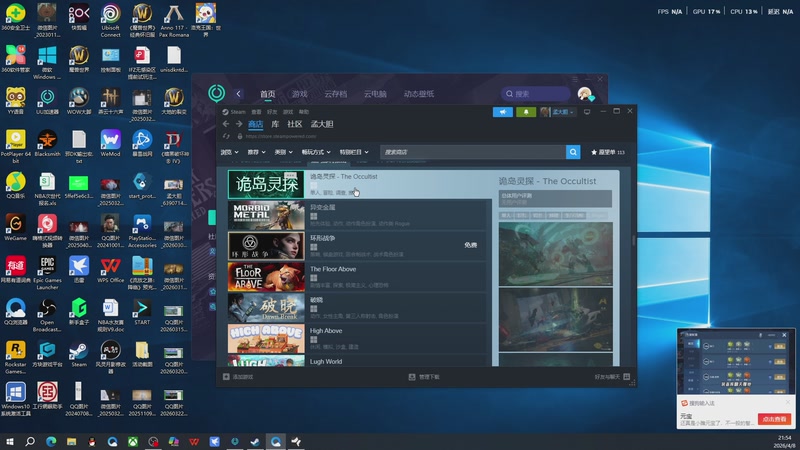
Task: Click 管理下载 in Steam's bottom bar
Action: pyautogui.click(x=424, y=377)
